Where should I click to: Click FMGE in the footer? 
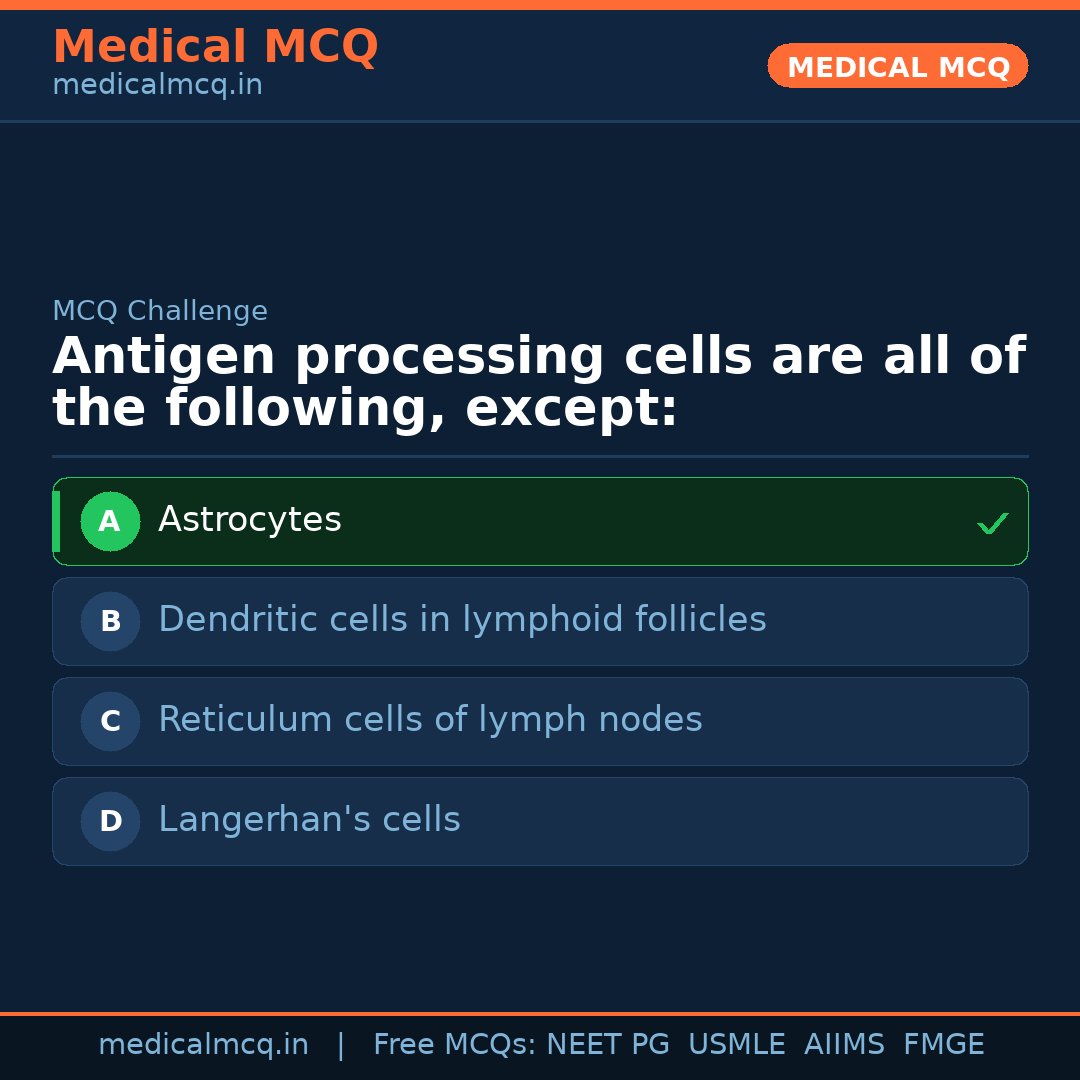click(x=944, y=1045)
